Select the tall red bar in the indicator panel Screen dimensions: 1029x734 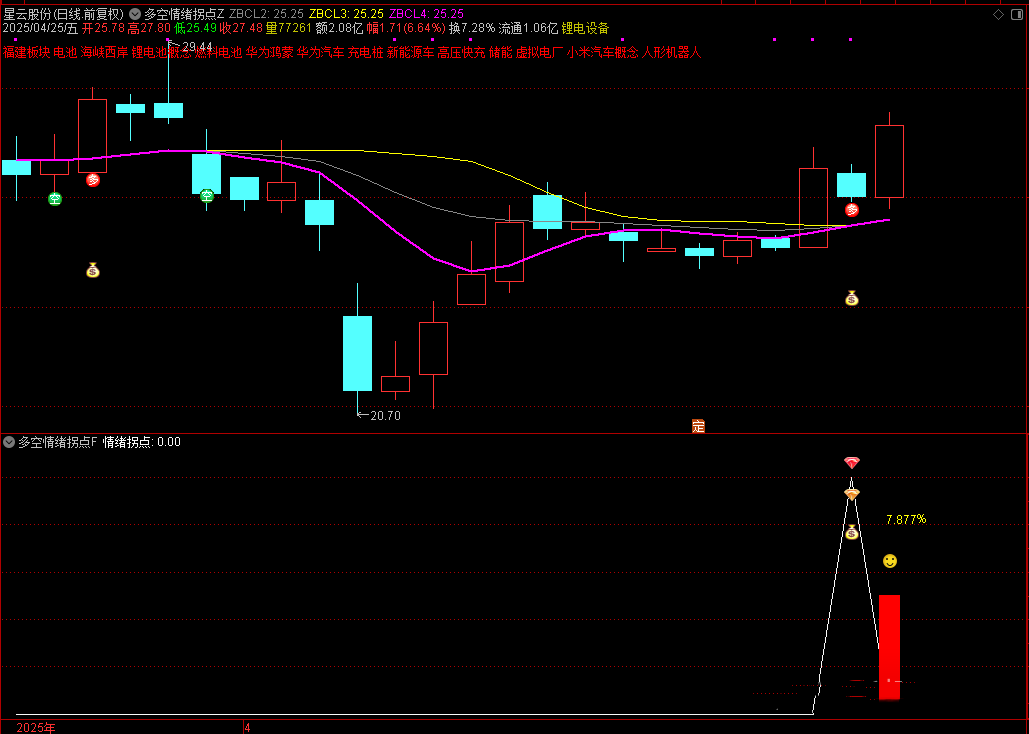889,647
